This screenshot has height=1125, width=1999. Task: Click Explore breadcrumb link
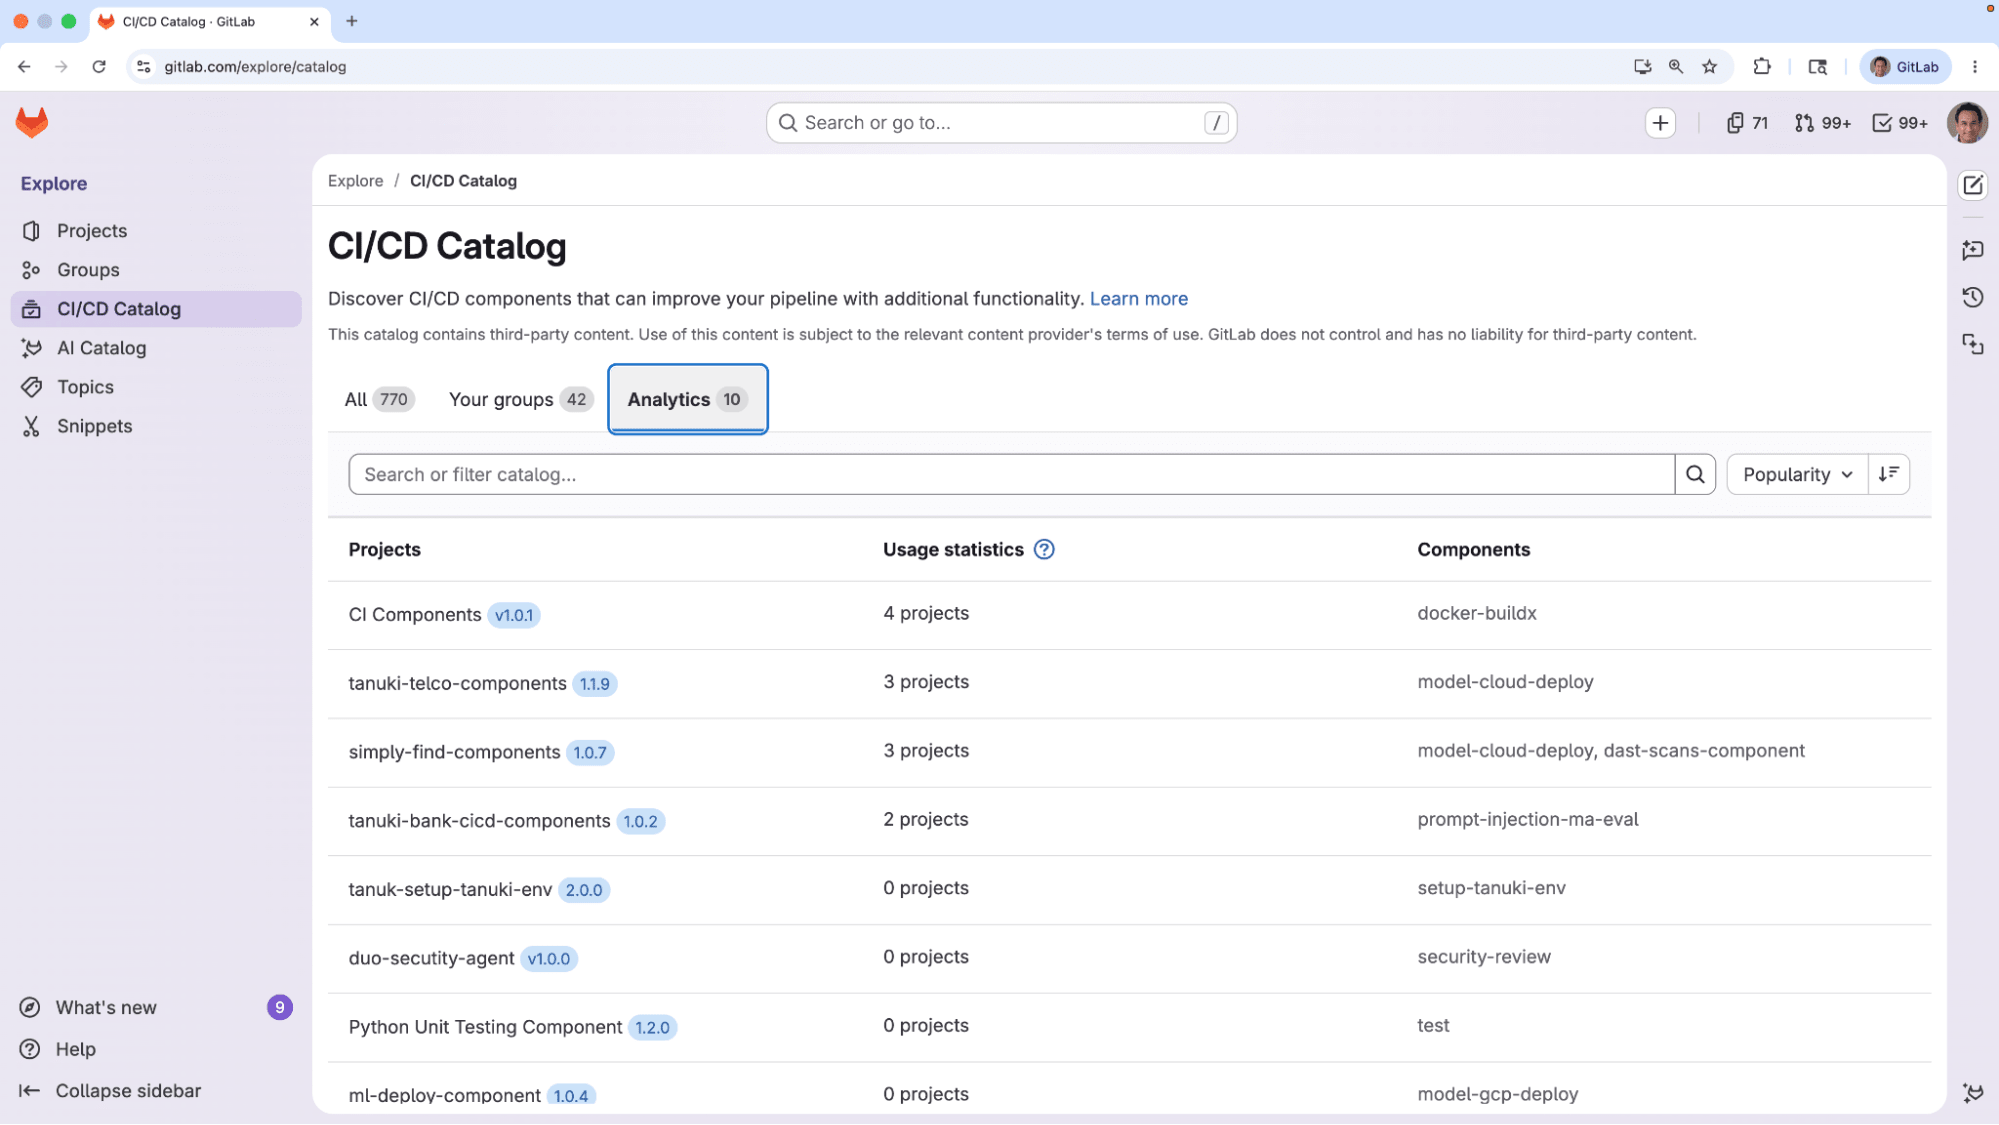tap(356, 181)
